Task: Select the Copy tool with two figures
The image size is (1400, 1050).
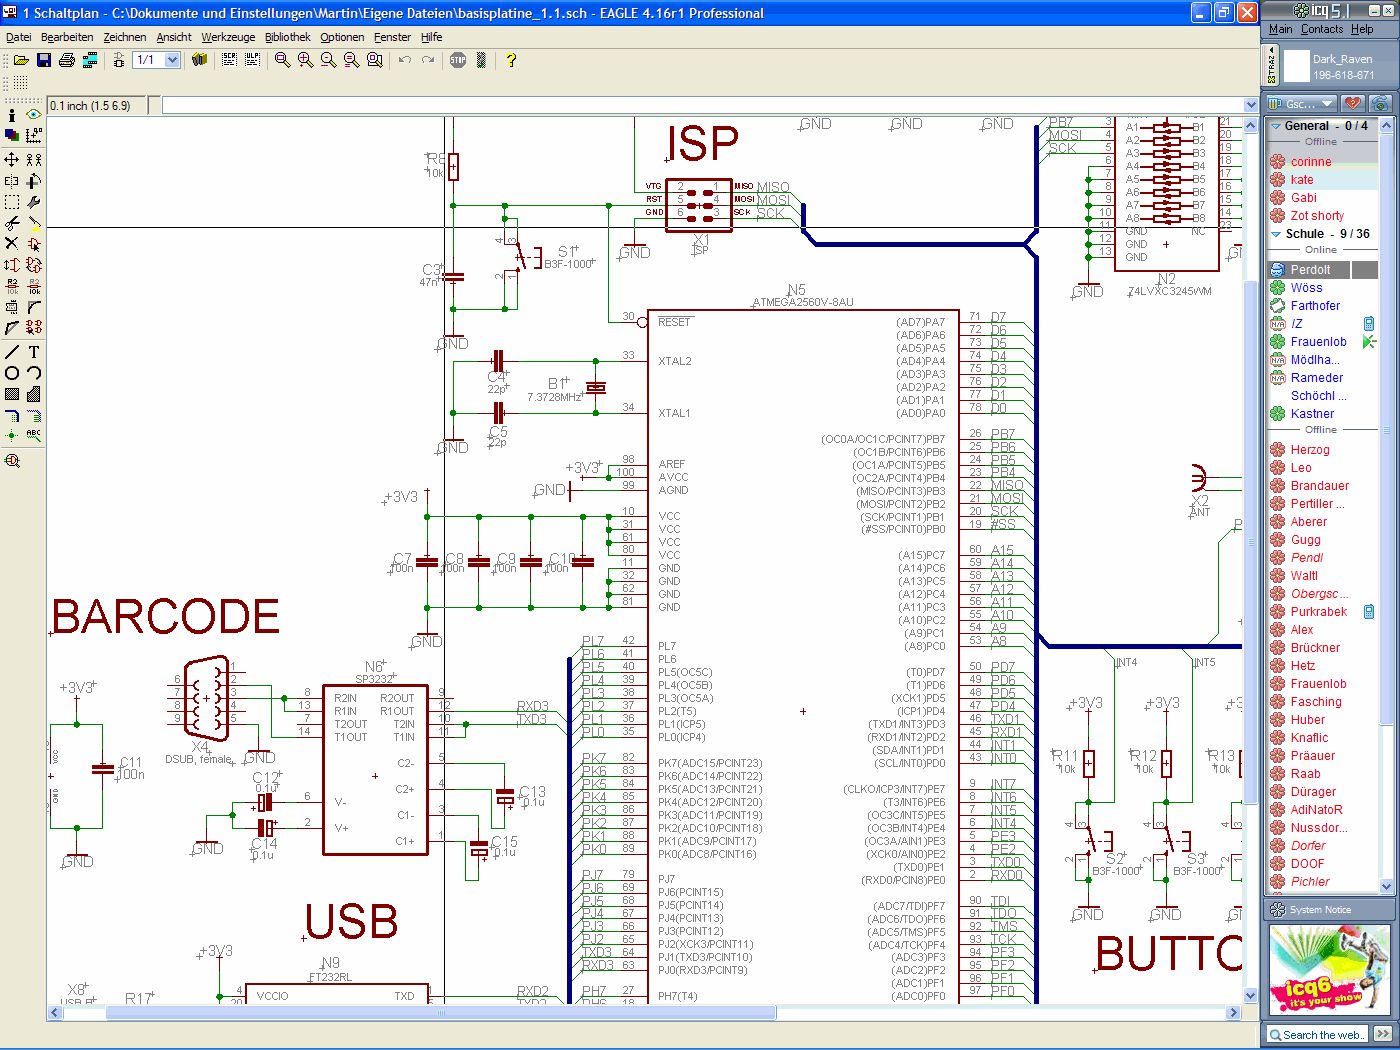Action: click(34, 160)
